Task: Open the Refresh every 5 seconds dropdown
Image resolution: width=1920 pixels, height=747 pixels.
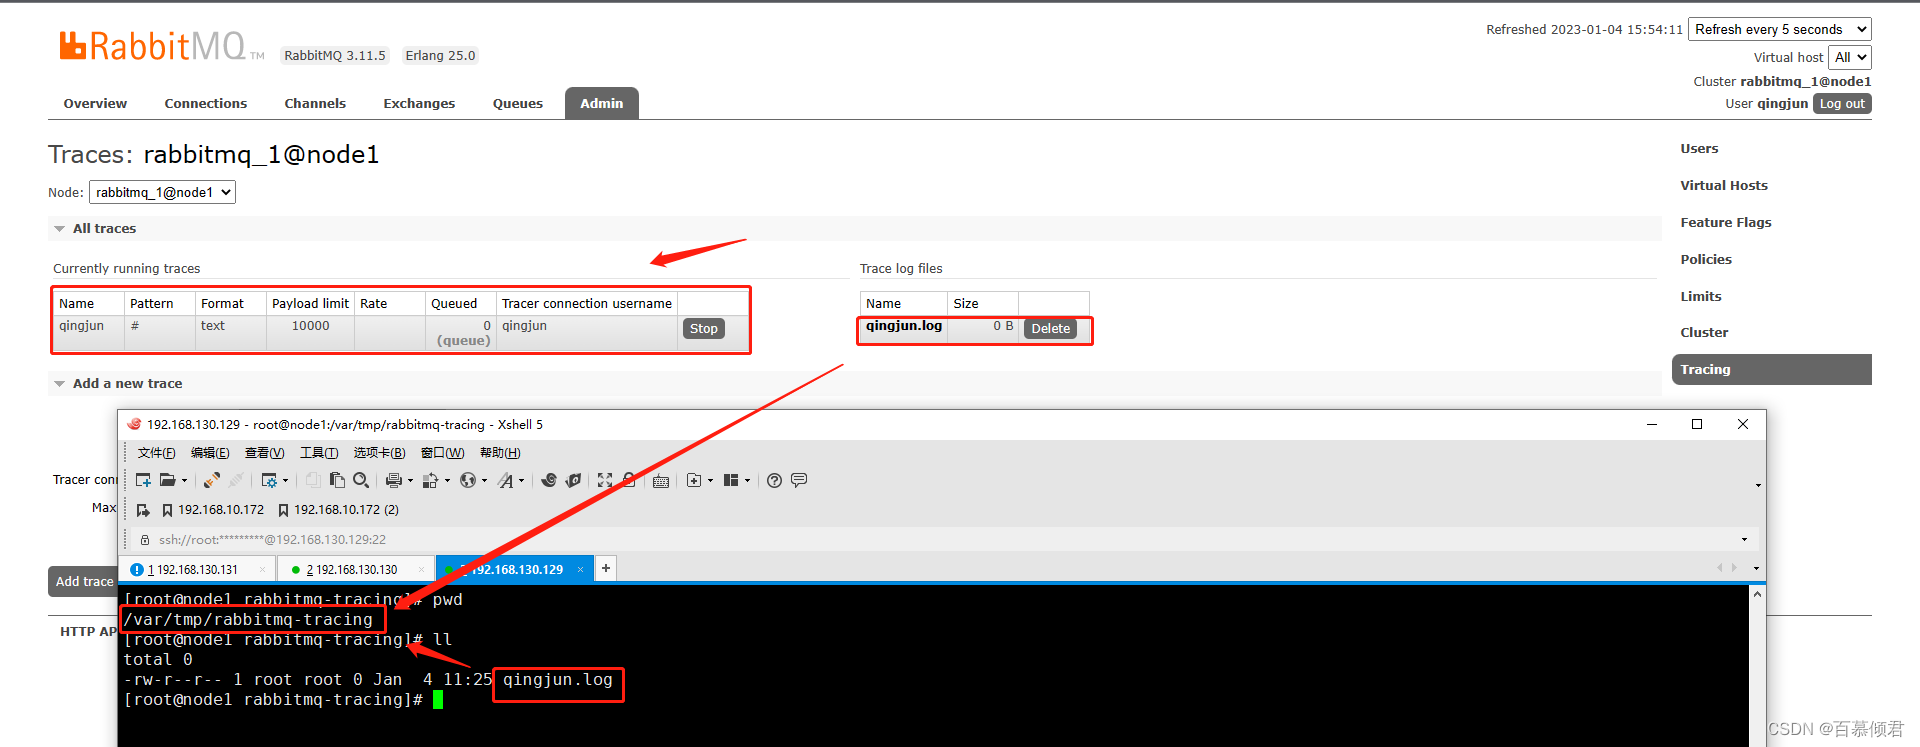Action: pos(1779,29)
